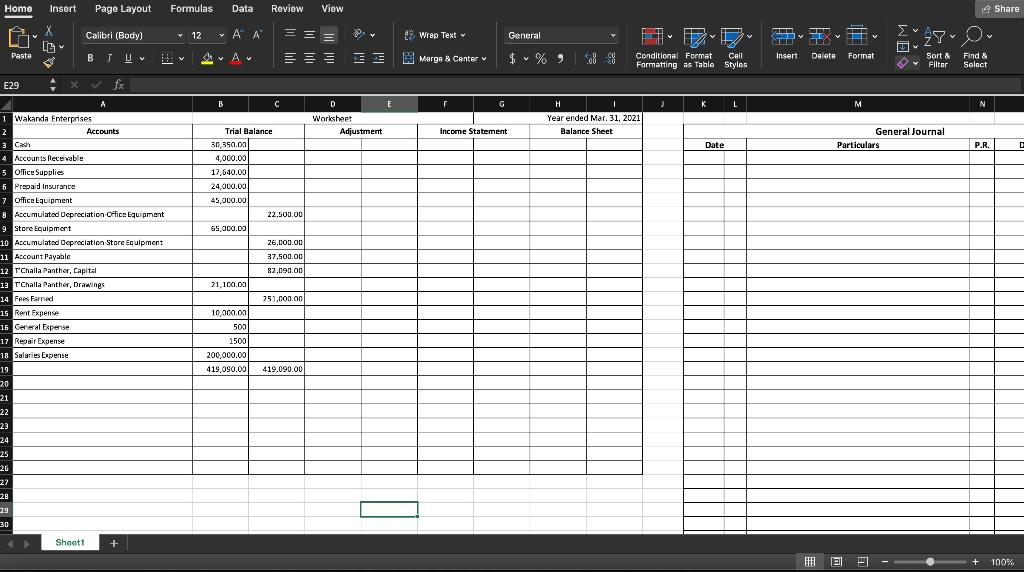This screenshot has width=1024, height=572.
Task: Switch to Normal view
Action: pyautogui.click(x=810, y=562)
